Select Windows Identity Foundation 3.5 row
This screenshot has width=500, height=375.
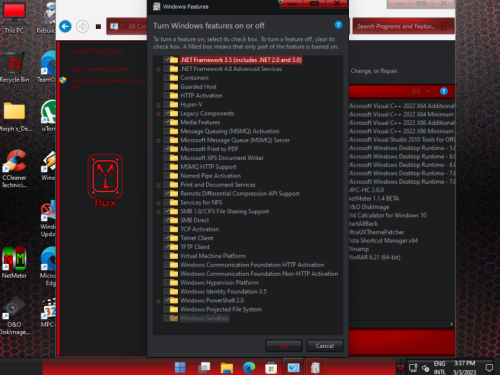pyautogui.click(x=223, y=292)
